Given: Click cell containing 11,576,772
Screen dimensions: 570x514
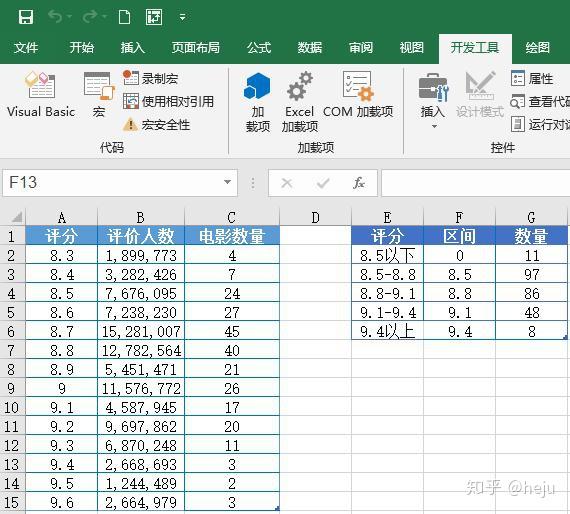Looking at the screenshot, I should 141,388.
